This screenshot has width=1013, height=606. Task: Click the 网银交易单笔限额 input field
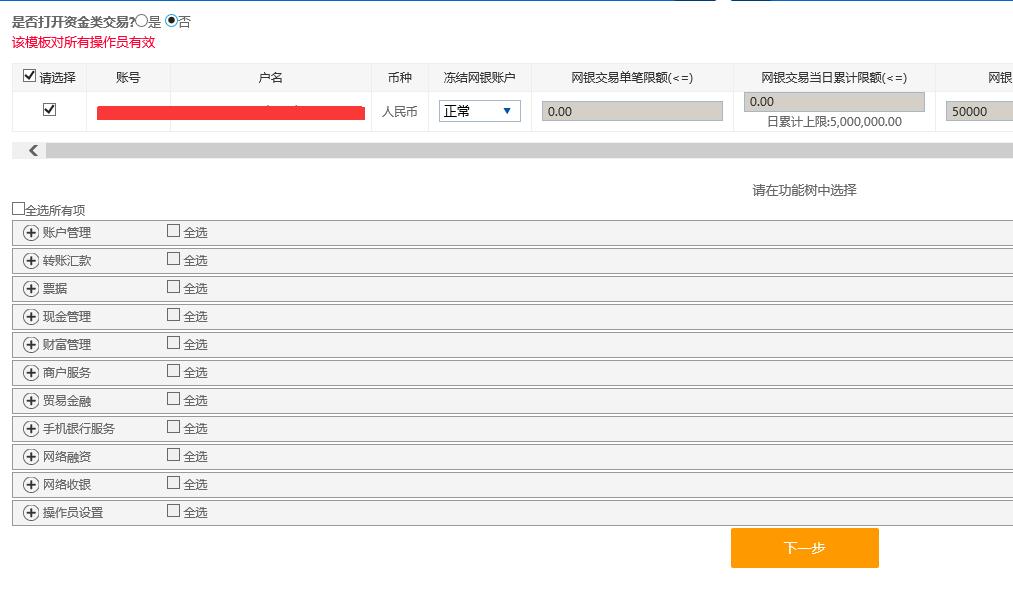[x=632, y=112]
